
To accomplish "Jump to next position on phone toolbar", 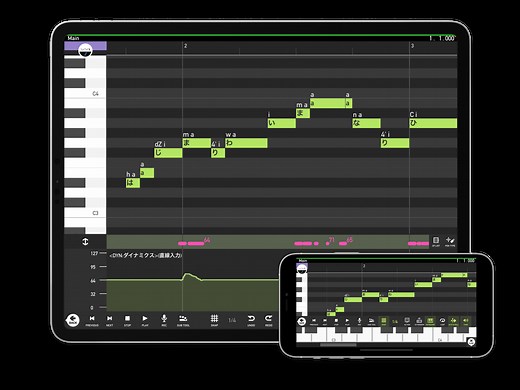I will click(x=325, y=321).
